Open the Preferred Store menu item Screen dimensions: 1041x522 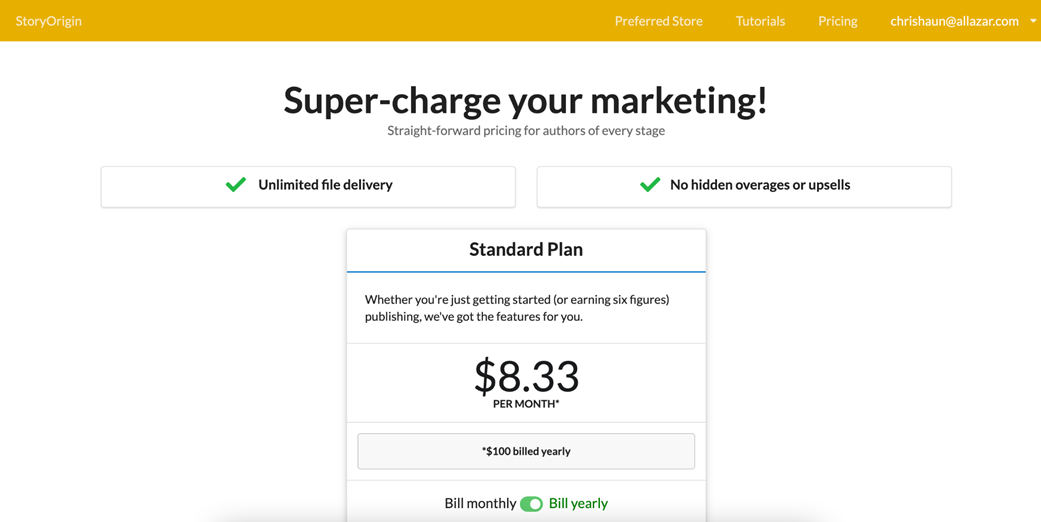[x=658, y=21]
